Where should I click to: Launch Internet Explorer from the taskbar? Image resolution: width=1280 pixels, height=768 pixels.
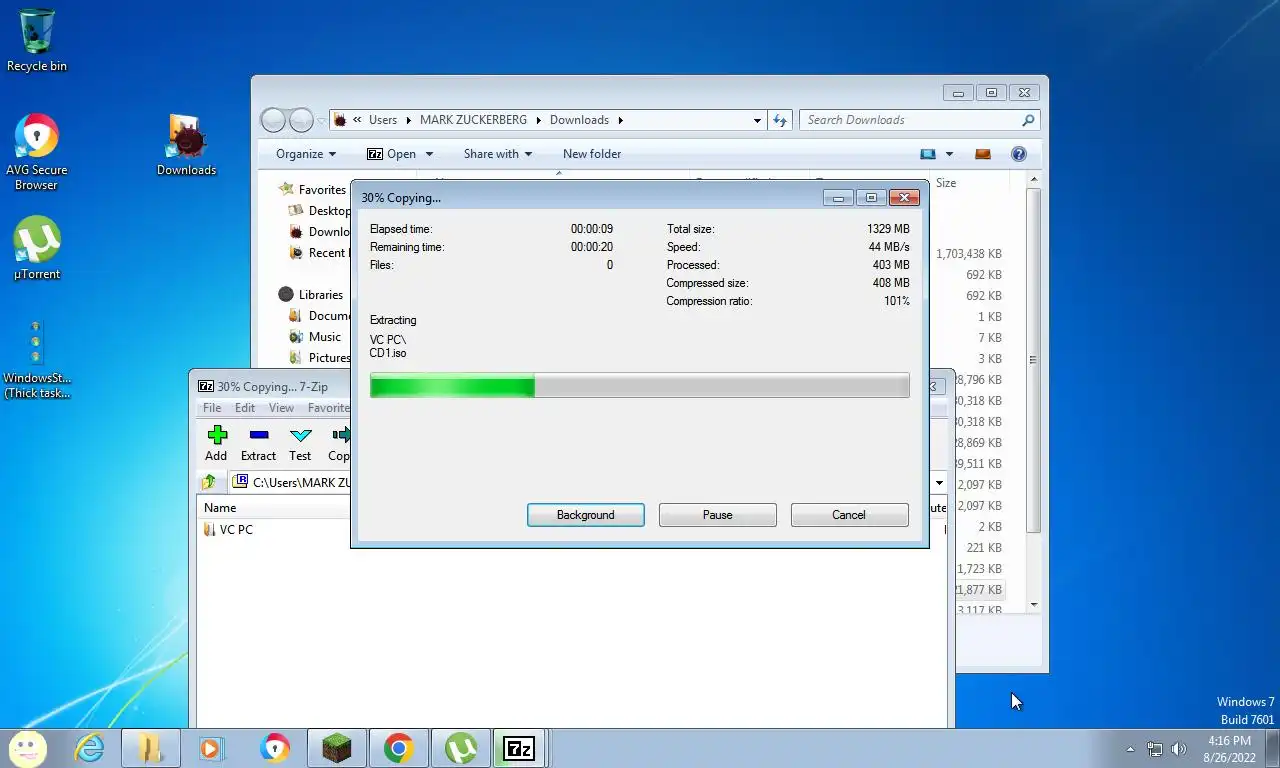(x=89, y=748)
